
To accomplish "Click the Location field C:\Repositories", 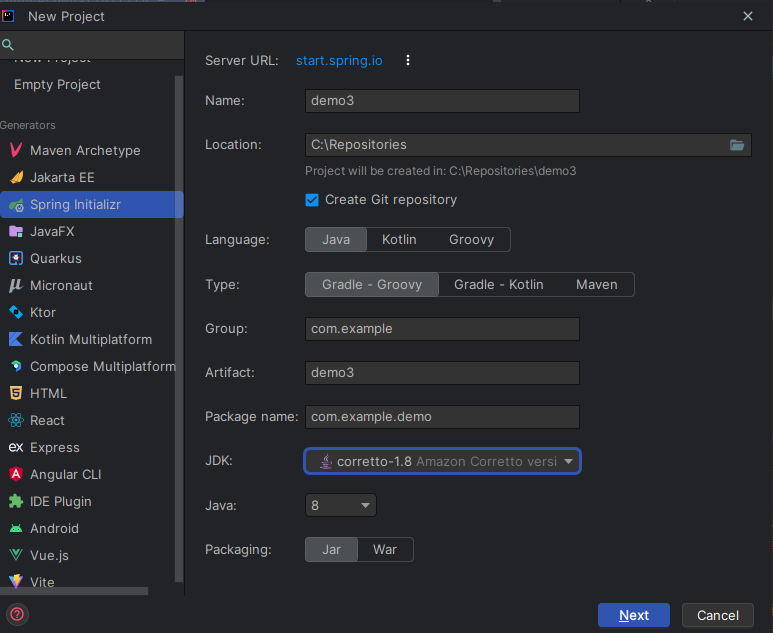I will (x=528, y=145).
